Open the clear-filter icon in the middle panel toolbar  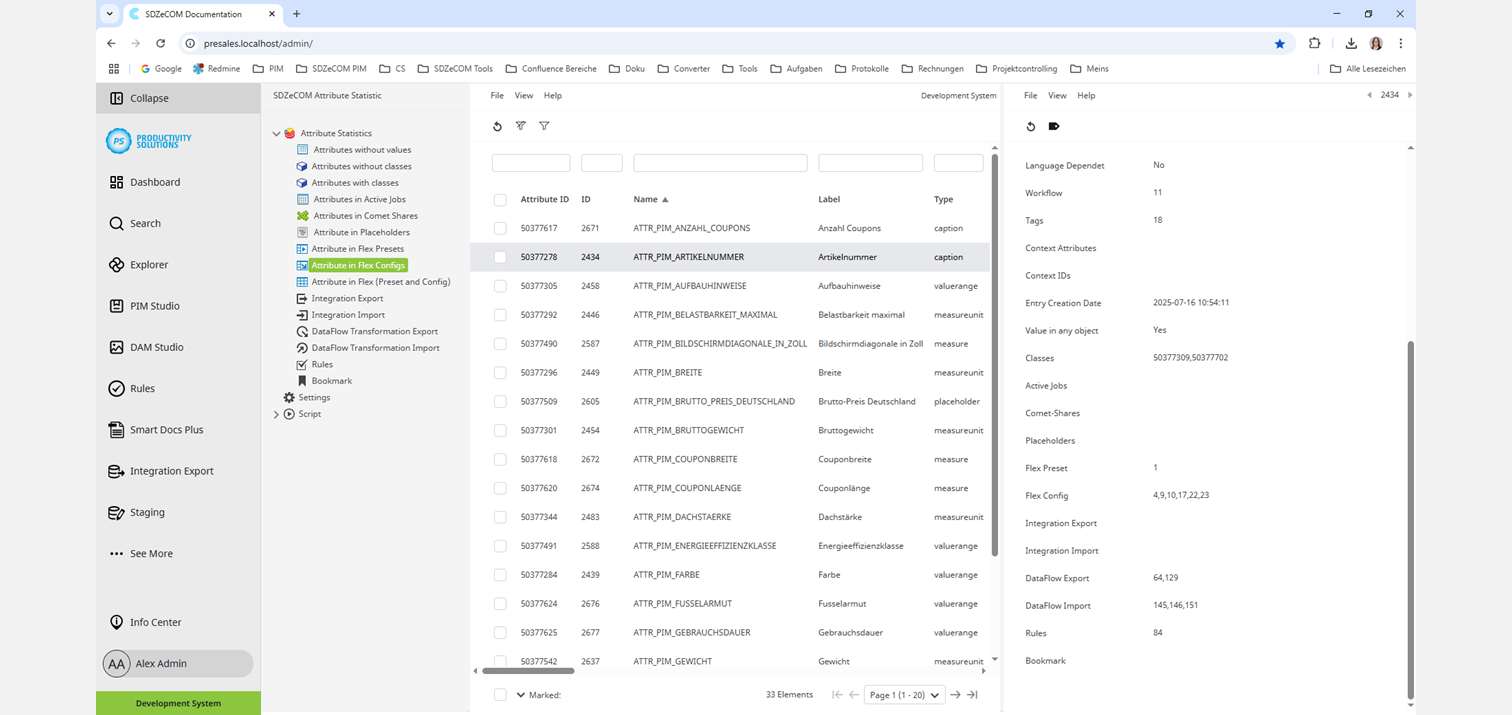point(520,126)
